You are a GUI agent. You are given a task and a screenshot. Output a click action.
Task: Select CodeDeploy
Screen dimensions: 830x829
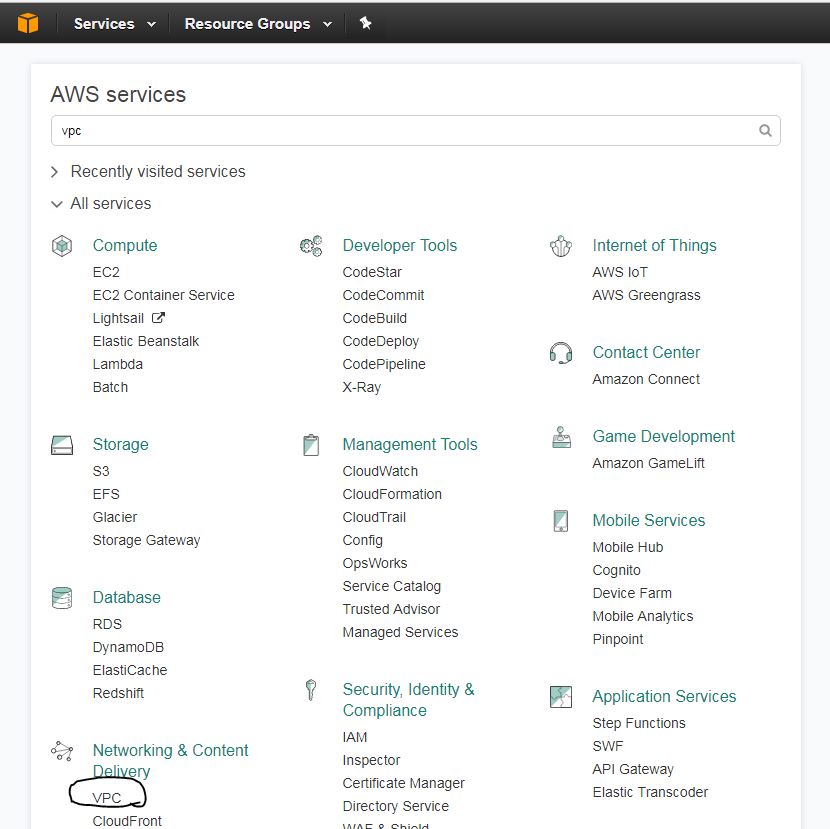point(381,341)
